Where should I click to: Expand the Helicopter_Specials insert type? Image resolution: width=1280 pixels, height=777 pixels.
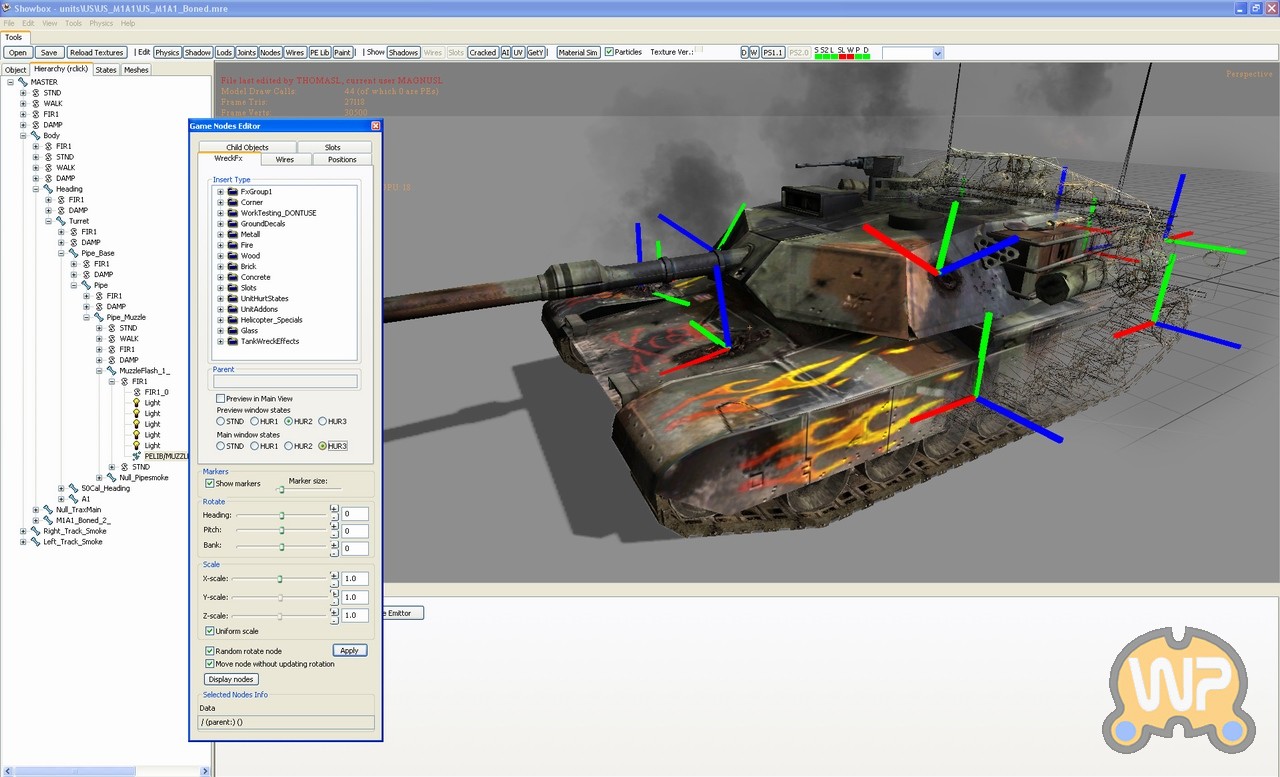click(x=220, y=320)
